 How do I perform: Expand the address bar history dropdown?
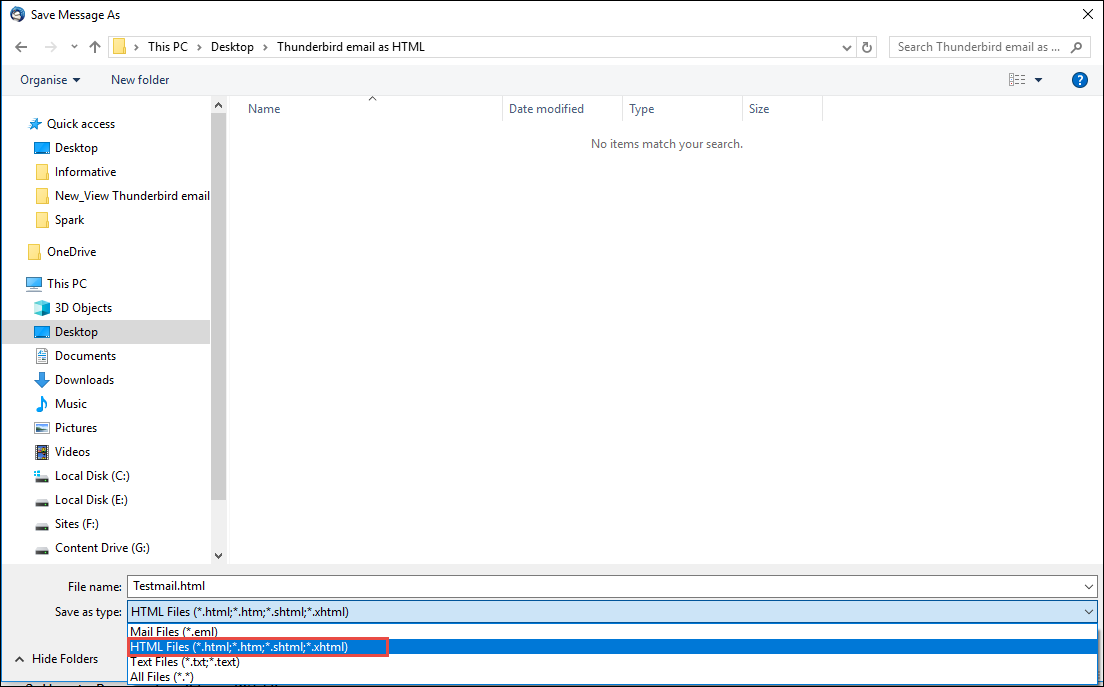tap(846, 47)
